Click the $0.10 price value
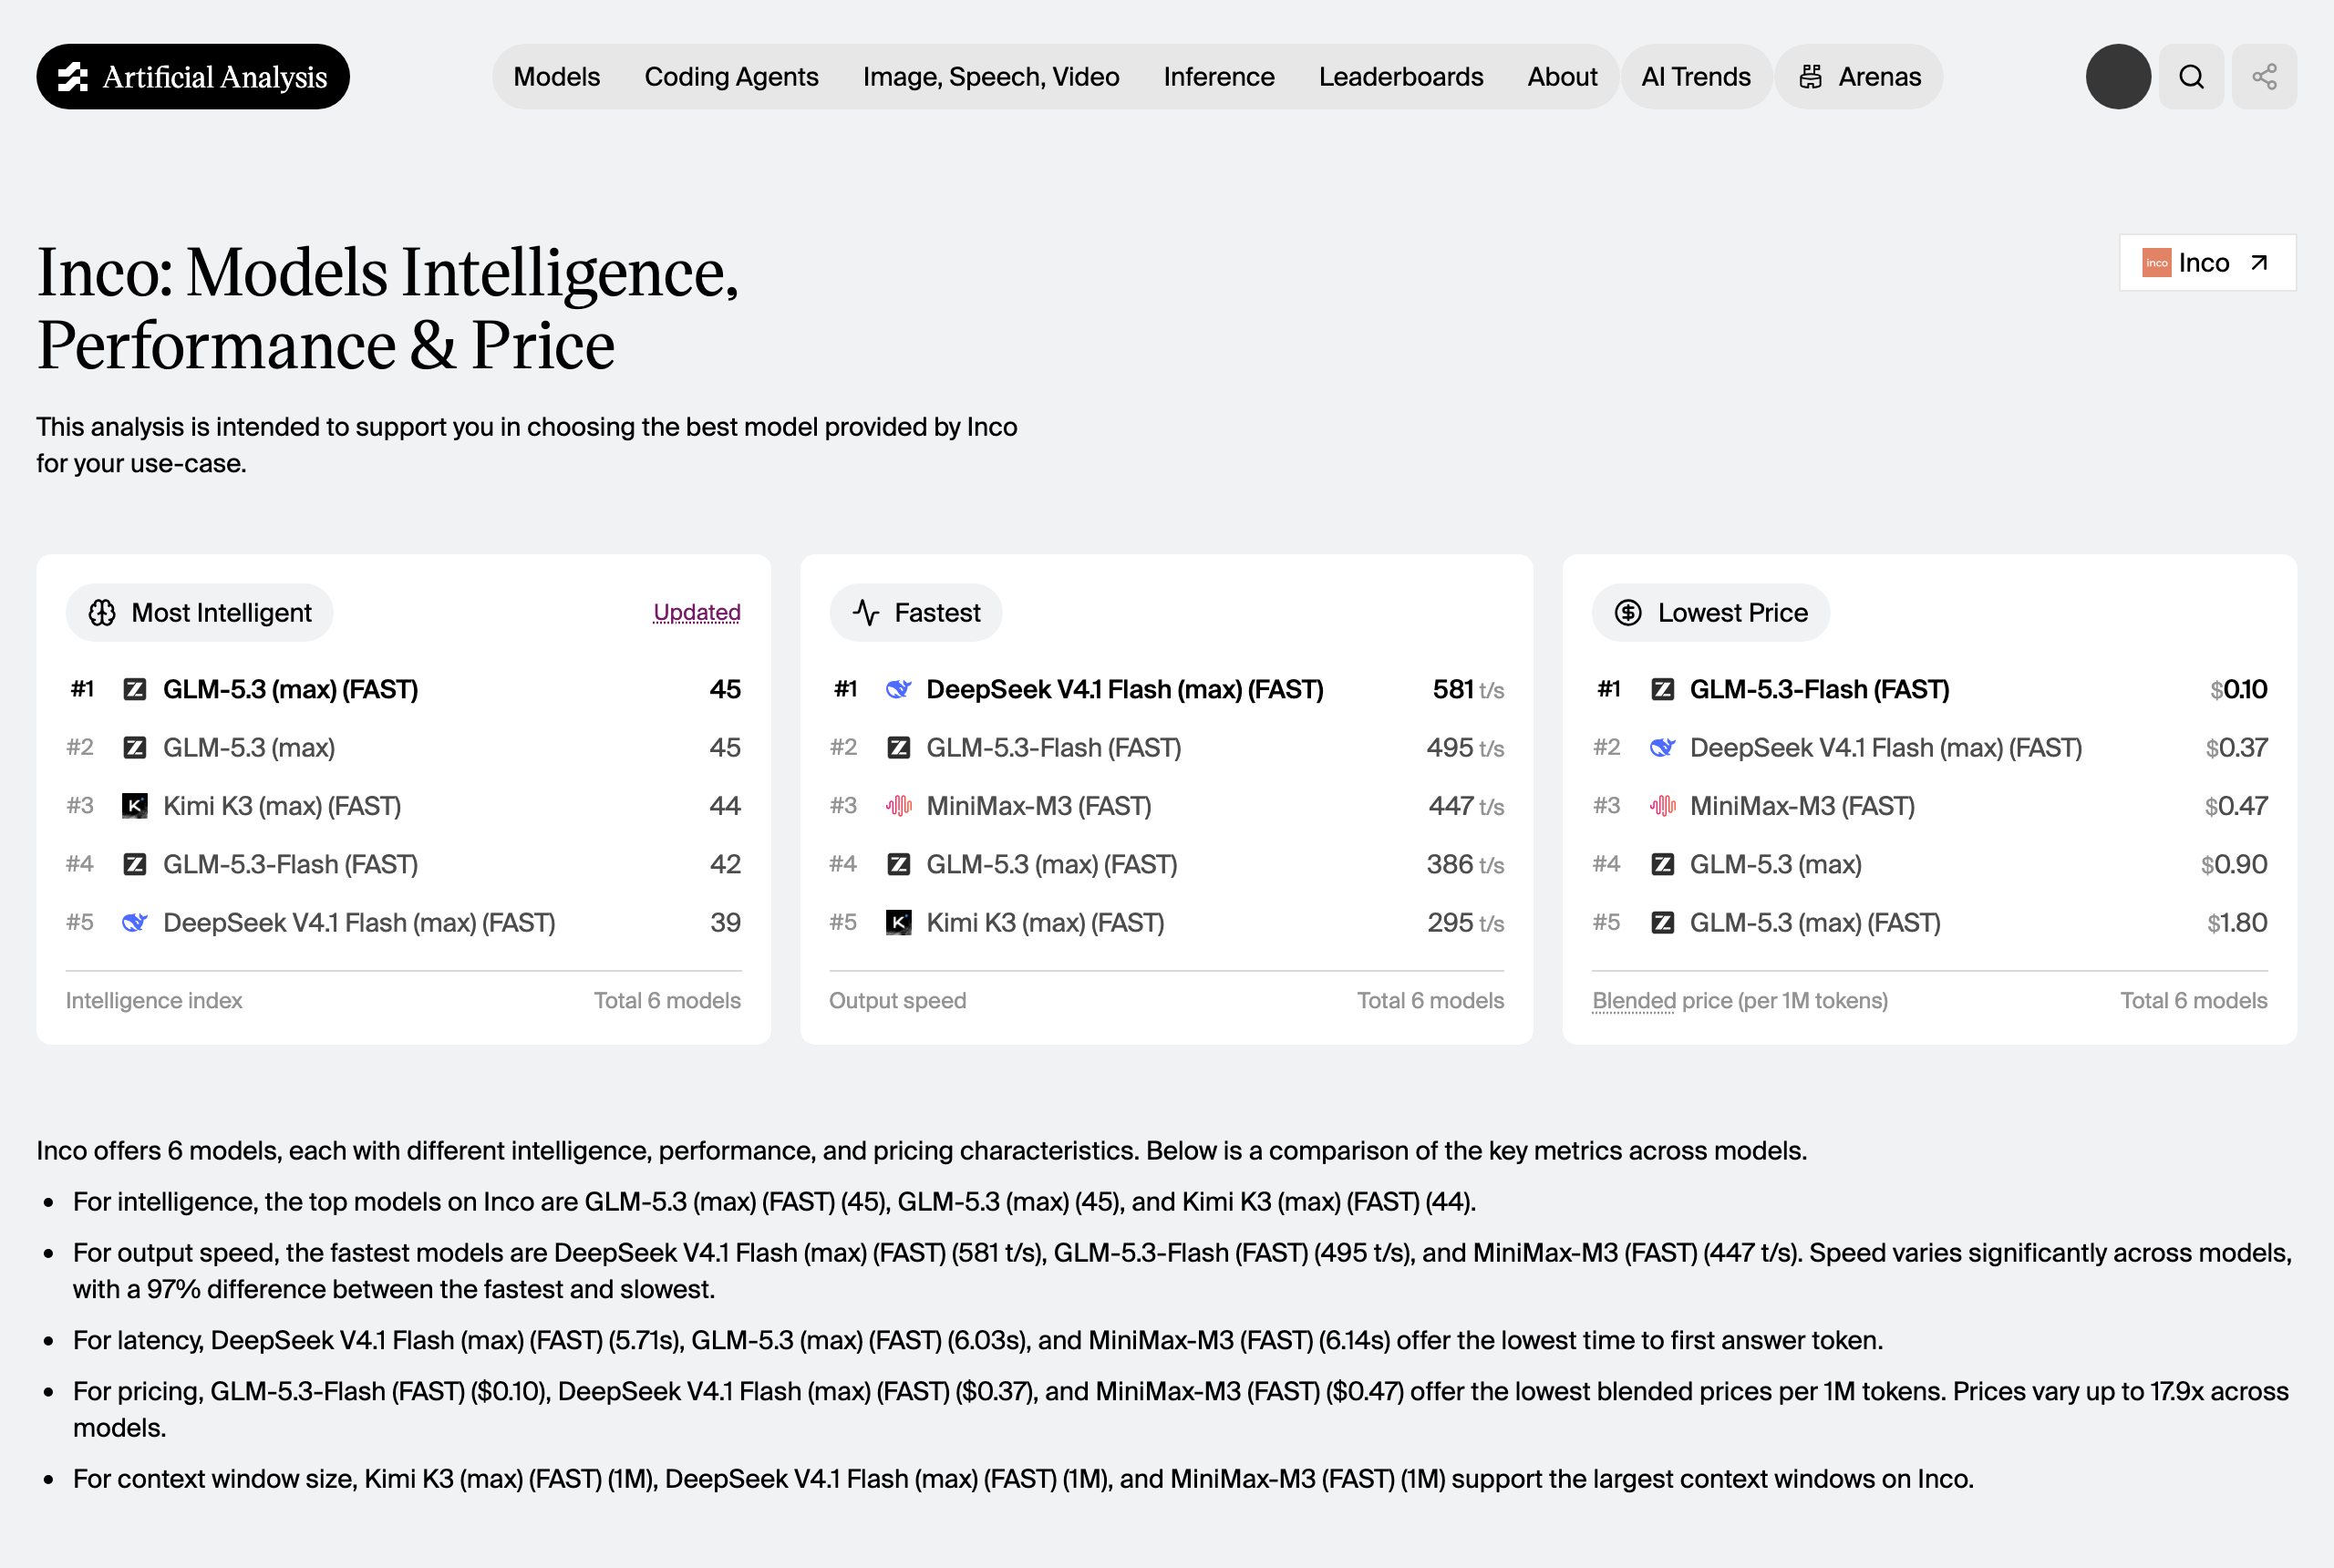Image resolution: width=2334 pixels, height=1568 pixels. 2238,690
